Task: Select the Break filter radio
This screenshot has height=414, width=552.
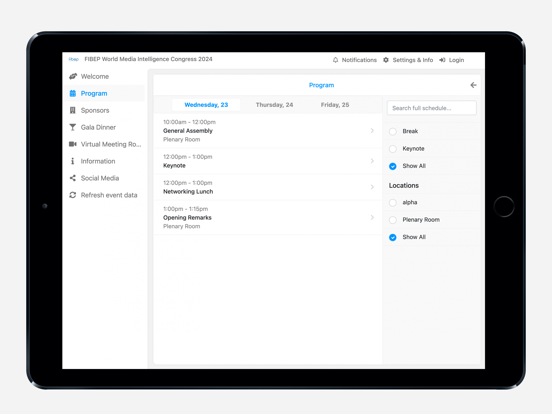Action: point(393,132)
